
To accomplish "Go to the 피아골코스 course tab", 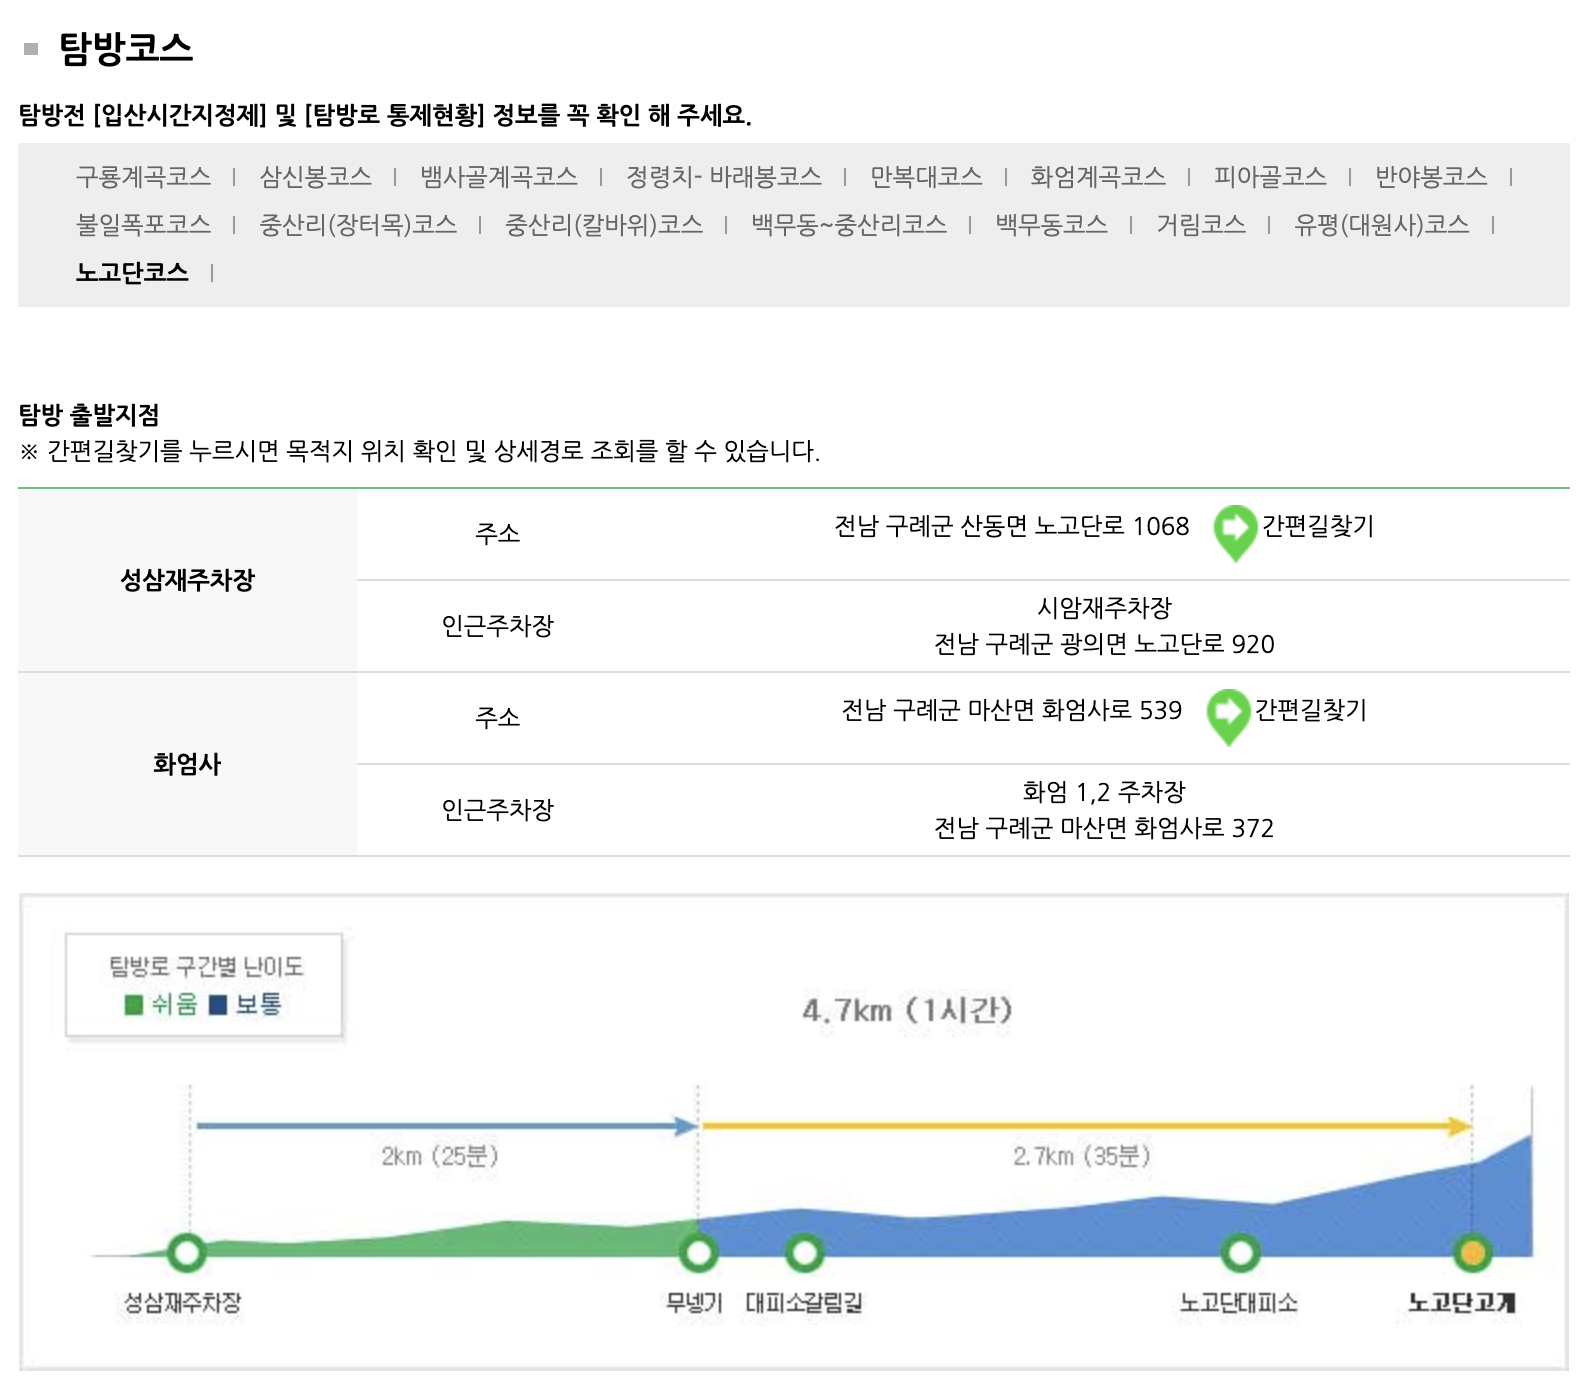I will [x=1270, y=177].
